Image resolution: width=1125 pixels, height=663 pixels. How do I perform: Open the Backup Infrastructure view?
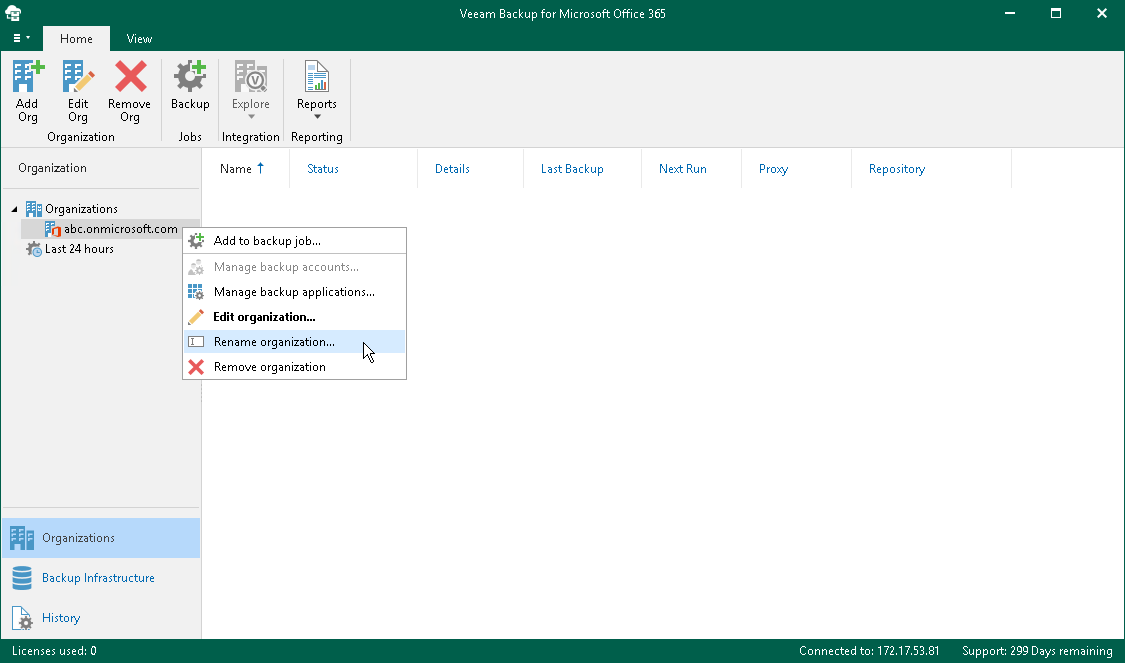coord(101,578)
